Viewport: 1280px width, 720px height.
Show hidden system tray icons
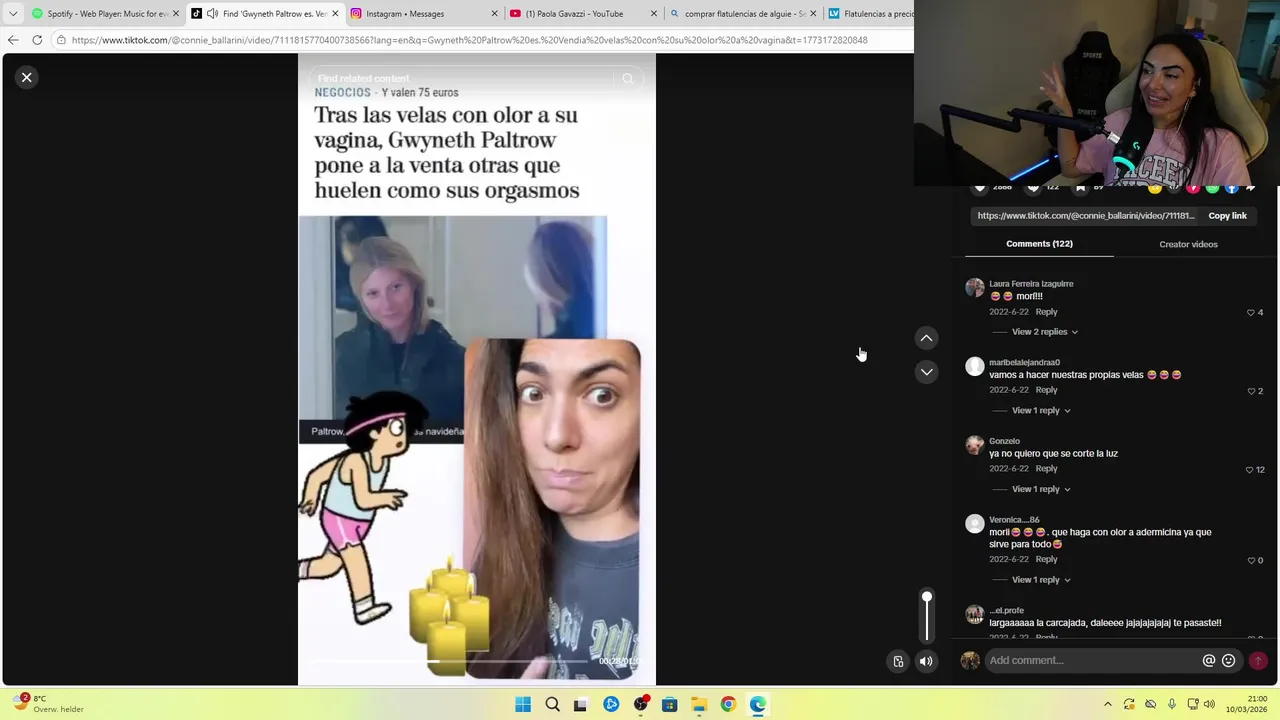coord(1107,704)
